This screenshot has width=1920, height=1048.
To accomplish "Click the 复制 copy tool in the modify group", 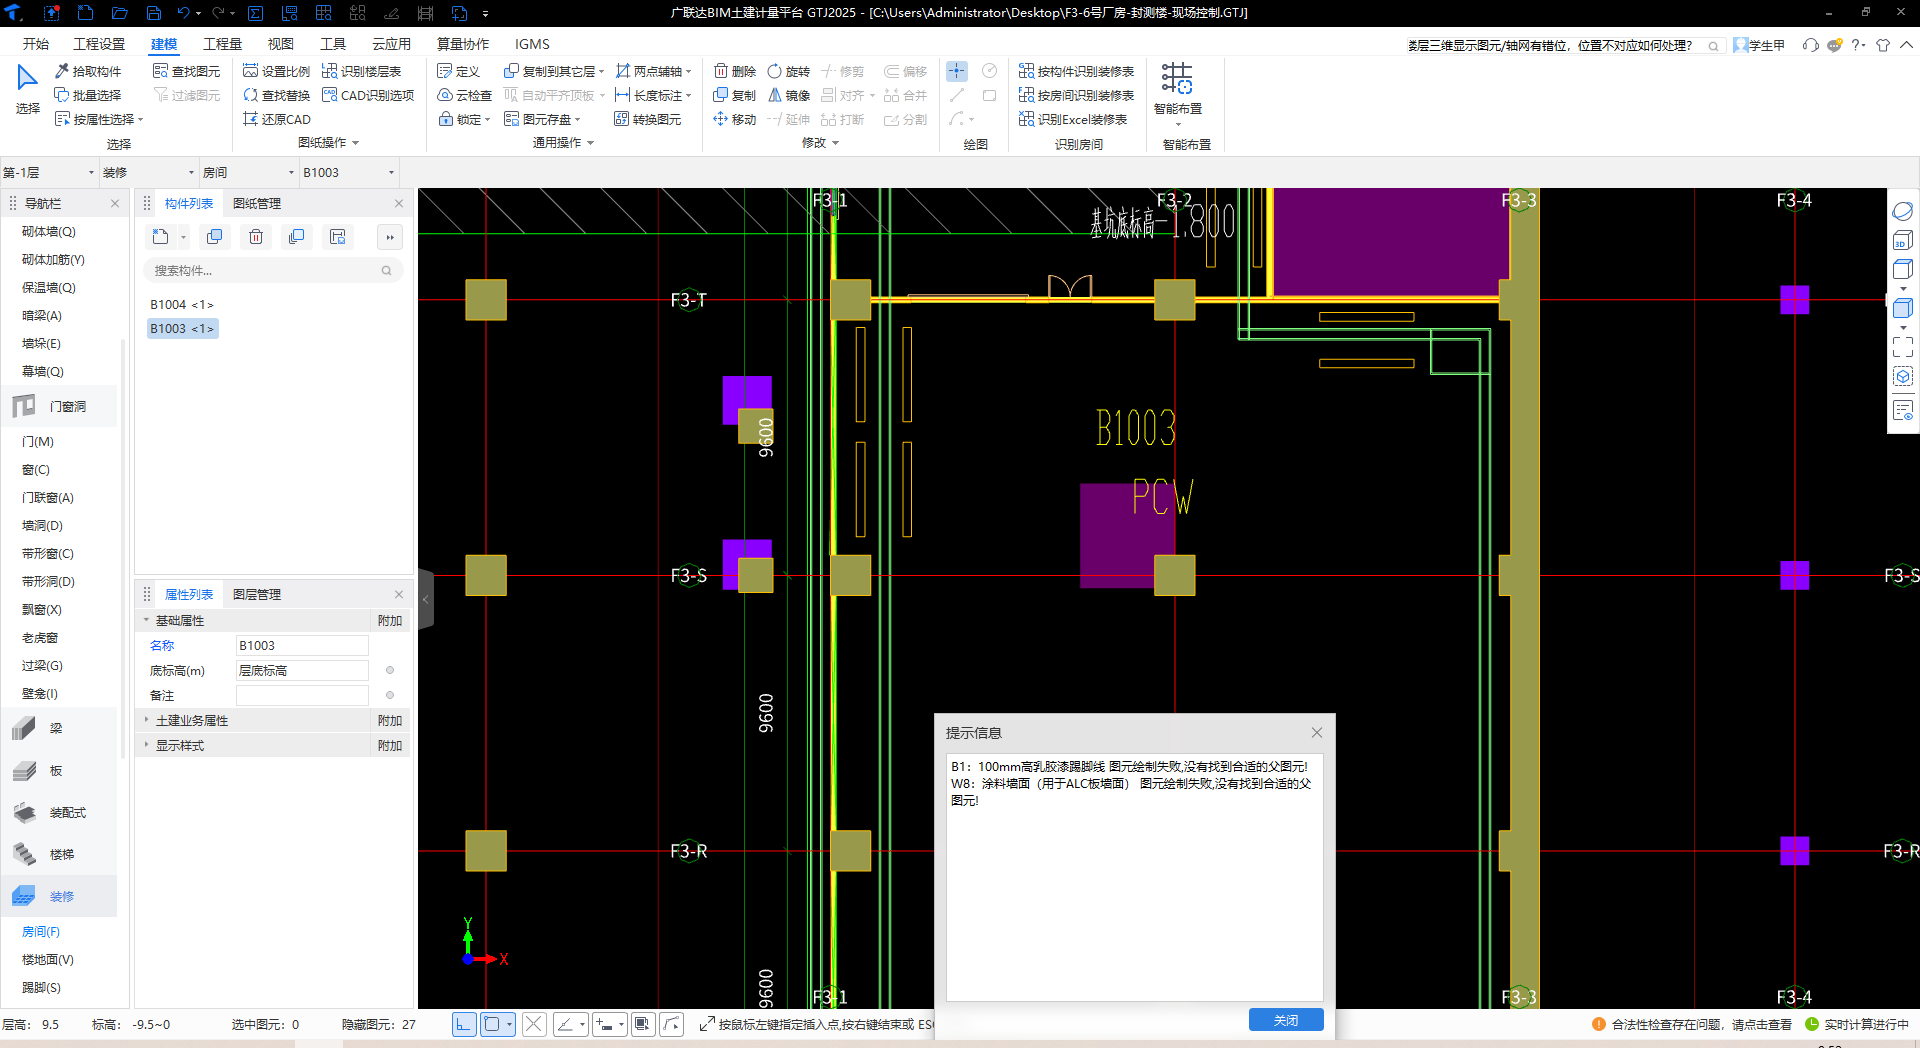I will tap(735, 95).
